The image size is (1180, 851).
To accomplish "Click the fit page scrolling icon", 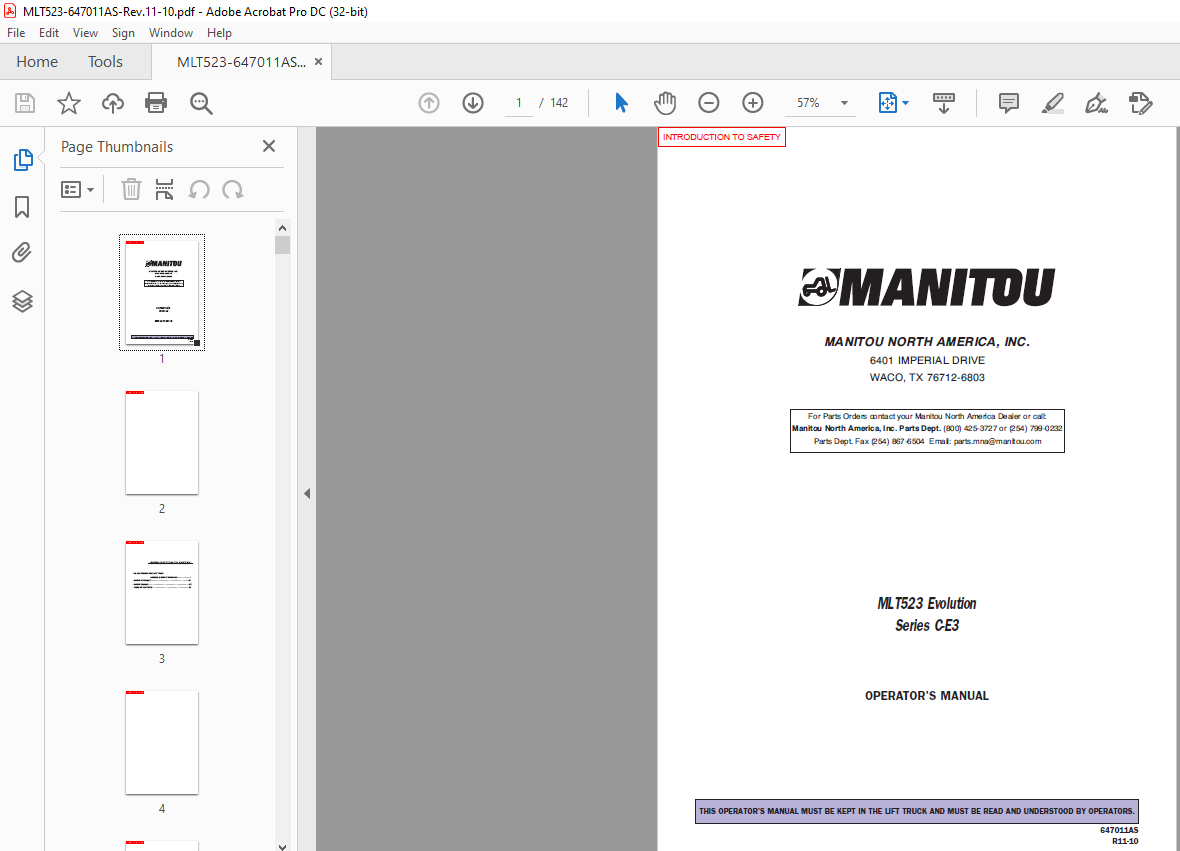I will (887, 103).
